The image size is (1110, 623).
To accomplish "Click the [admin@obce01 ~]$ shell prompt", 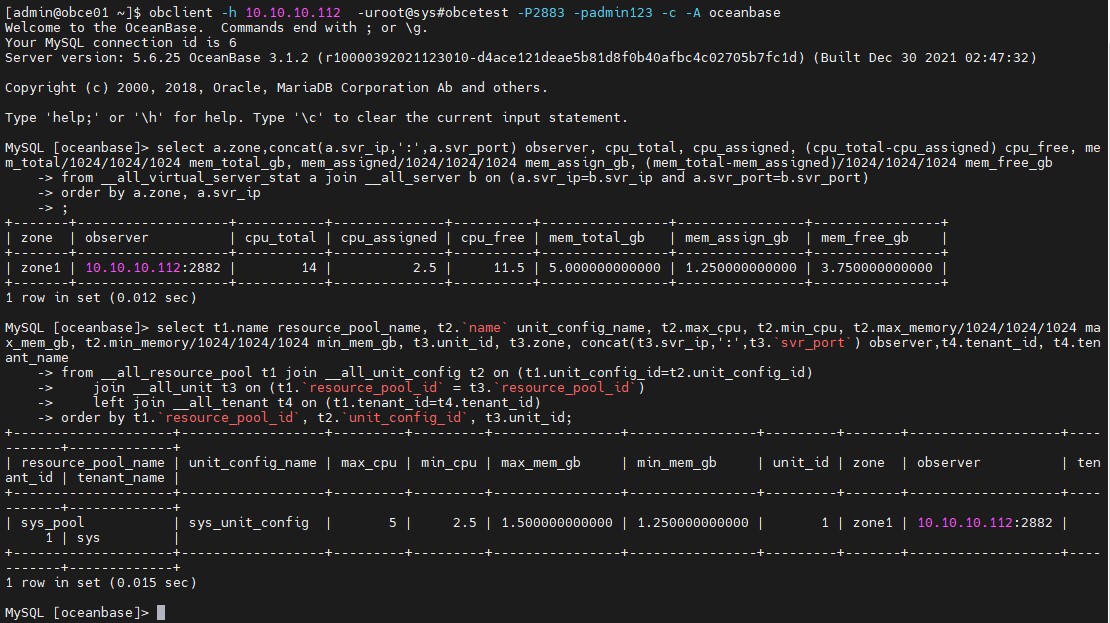I will [x=73, y=13].
